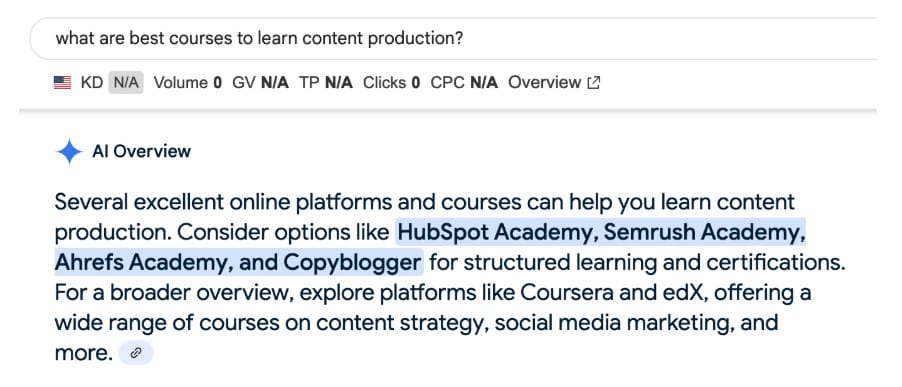
Task: Open the Ahrefs Overview link
Action: click(x=554, y=83)
